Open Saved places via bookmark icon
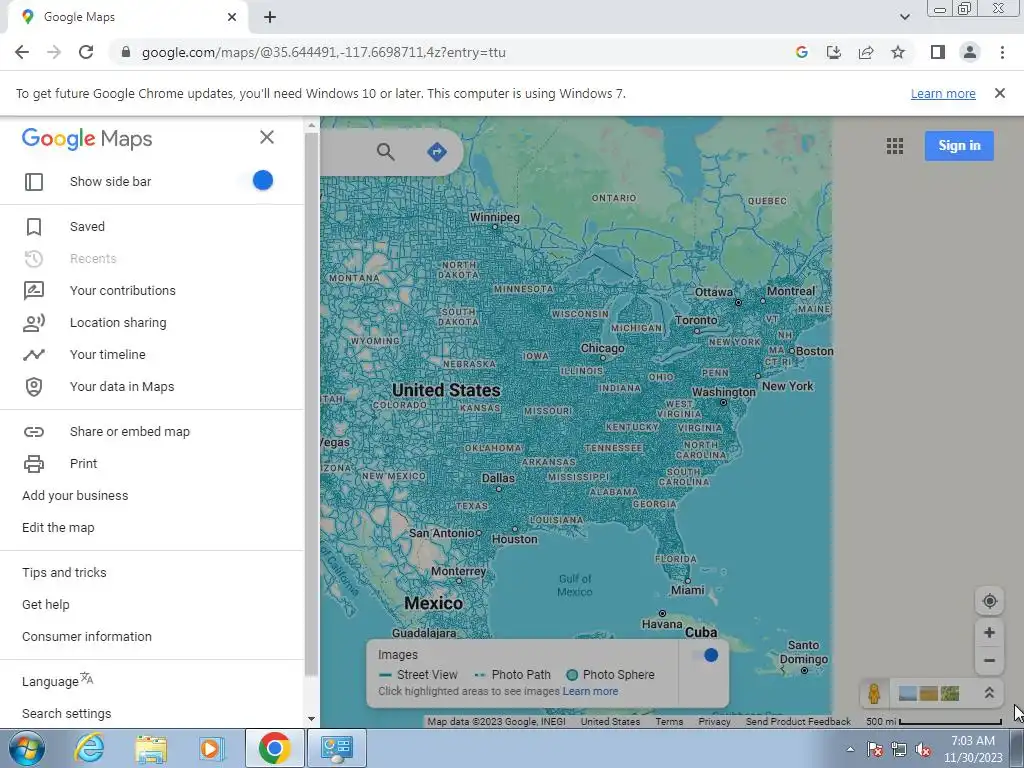This screenshot has height=768, width=1024. point(34,227)
